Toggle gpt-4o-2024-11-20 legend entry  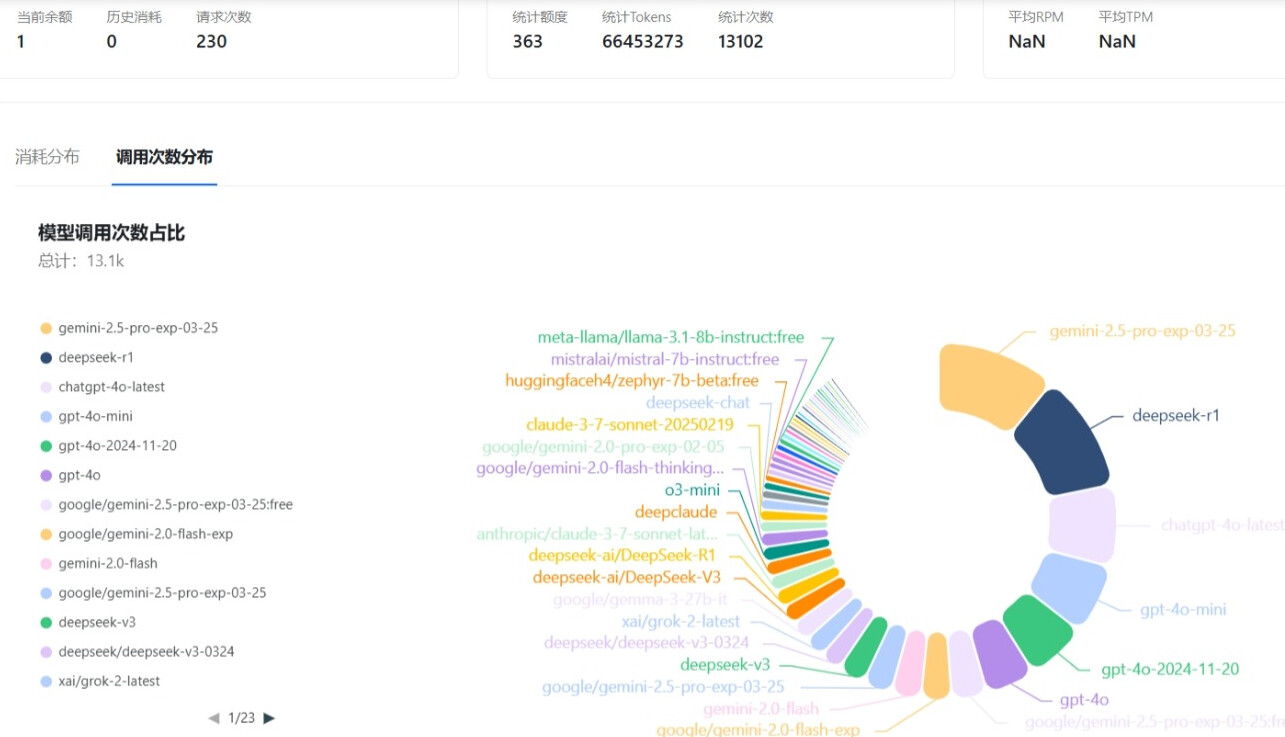tap(108, 446)
